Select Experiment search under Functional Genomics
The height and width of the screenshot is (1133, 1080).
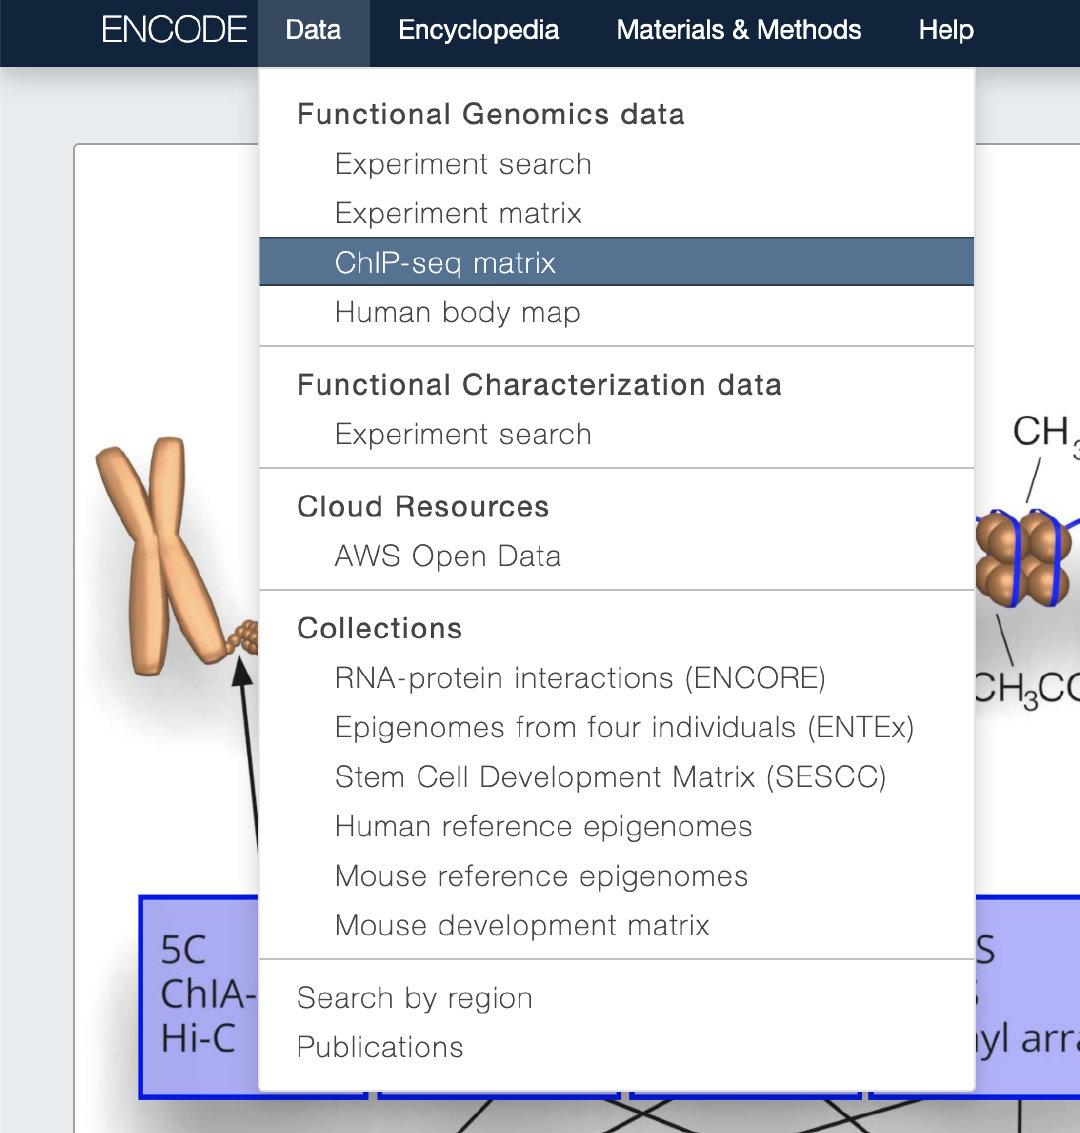[x=463, y=164]
